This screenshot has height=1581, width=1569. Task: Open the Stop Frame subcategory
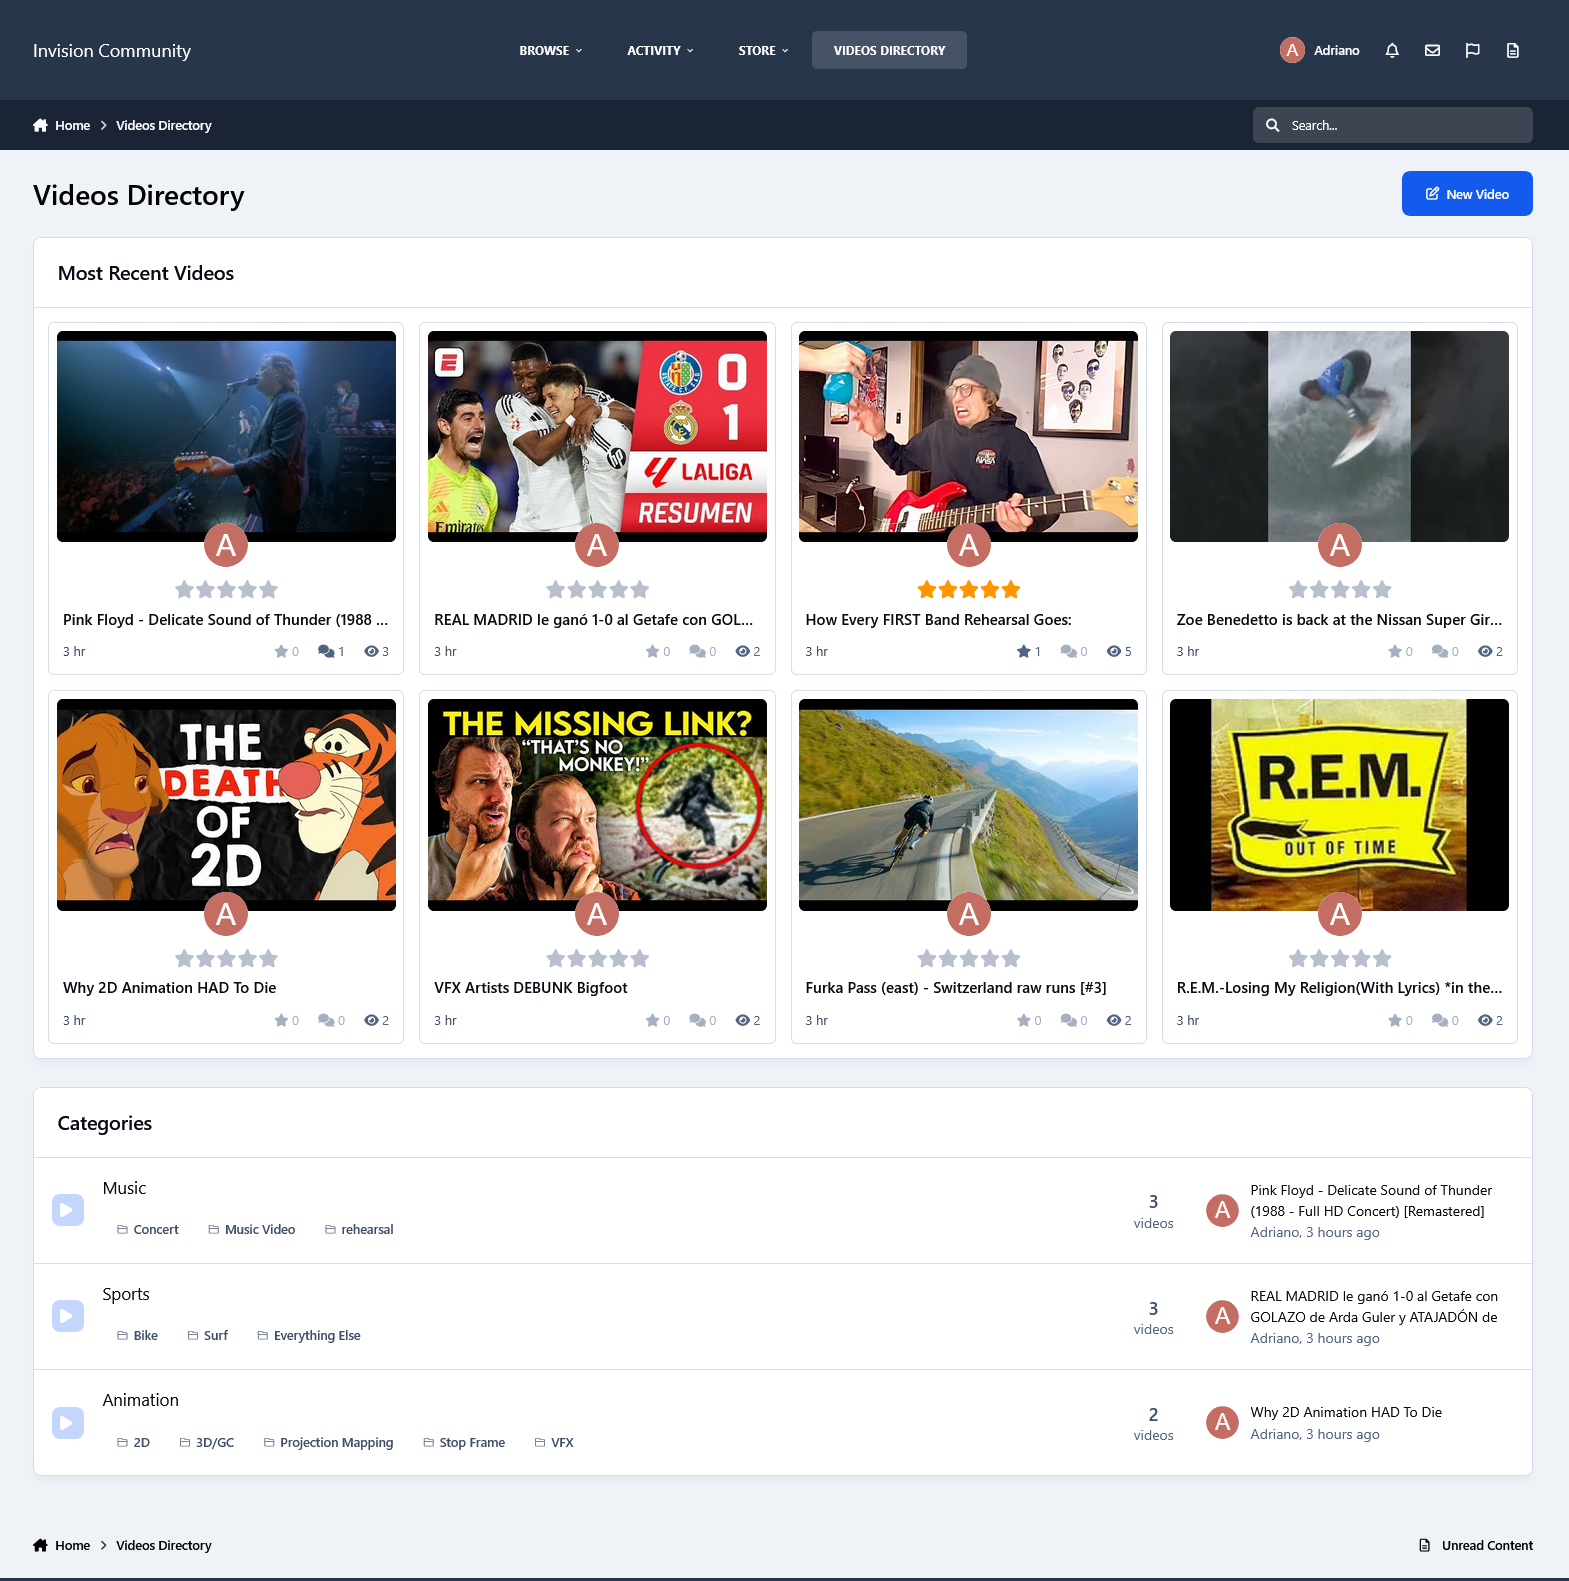464,1442
